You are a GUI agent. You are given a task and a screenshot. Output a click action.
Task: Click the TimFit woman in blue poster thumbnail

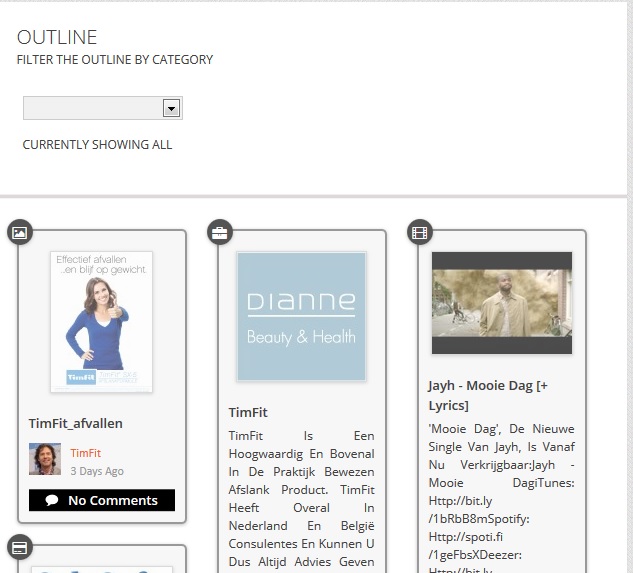click(x=101, y=322)
